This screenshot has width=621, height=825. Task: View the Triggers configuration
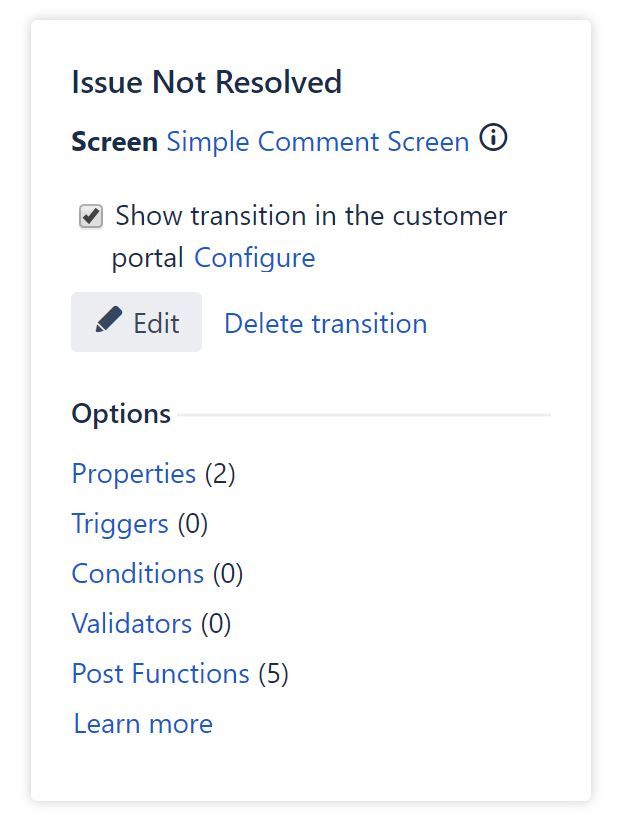pos(120,524)
